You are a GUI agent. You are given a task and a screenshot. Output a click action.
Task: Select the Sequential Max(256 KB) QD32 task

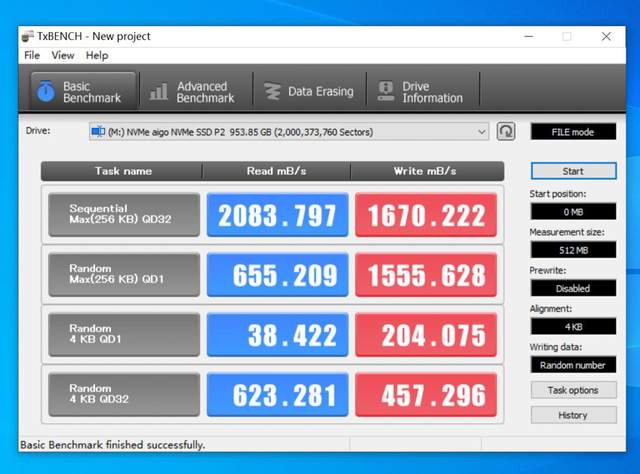pos(124,215)
